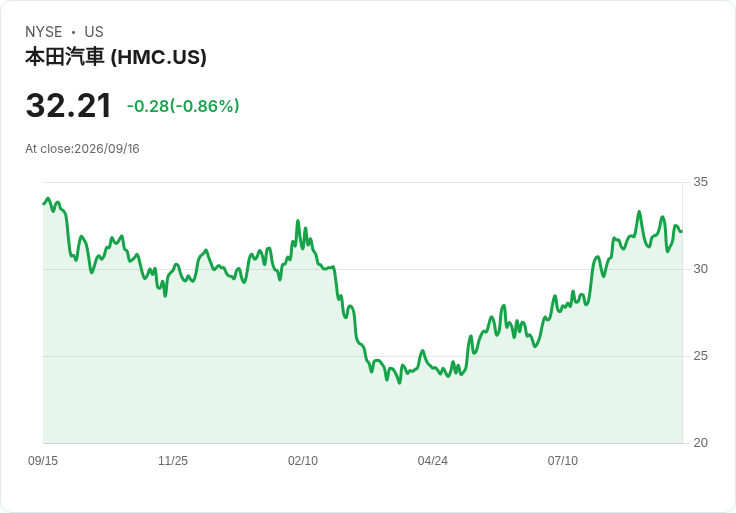Click the -0.28(-0.86%) price change
The height and width of the screenshot is (513, 736).
pyautogui.click(x=183, y=106)
